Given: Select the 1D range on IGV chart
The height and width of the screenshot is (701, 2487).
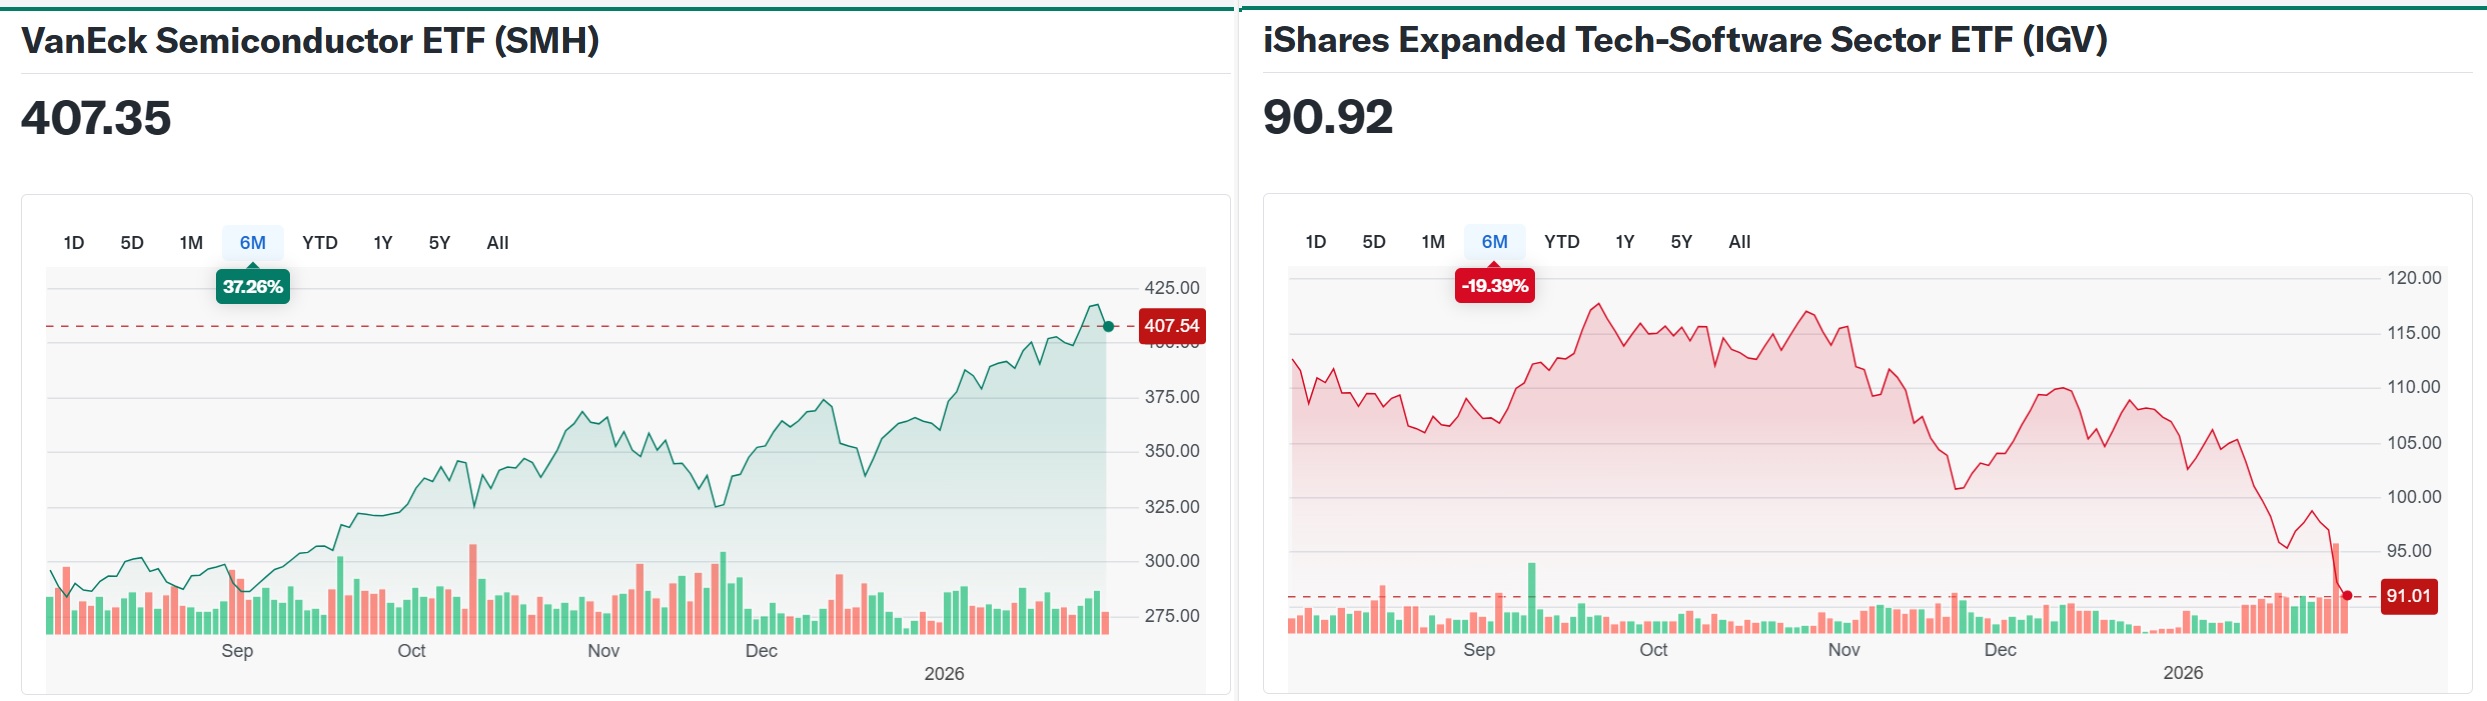Looking at the screenshot, I should point(1316,242).
